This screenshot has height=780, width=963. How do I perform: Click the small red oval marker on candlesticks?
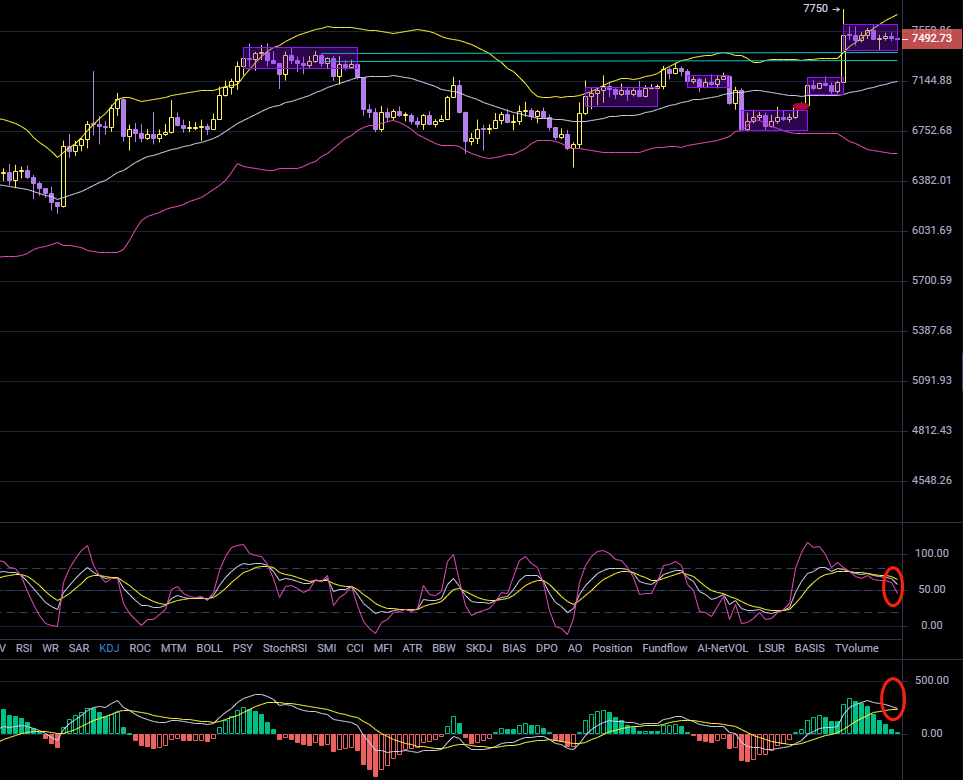click(800, 106)
